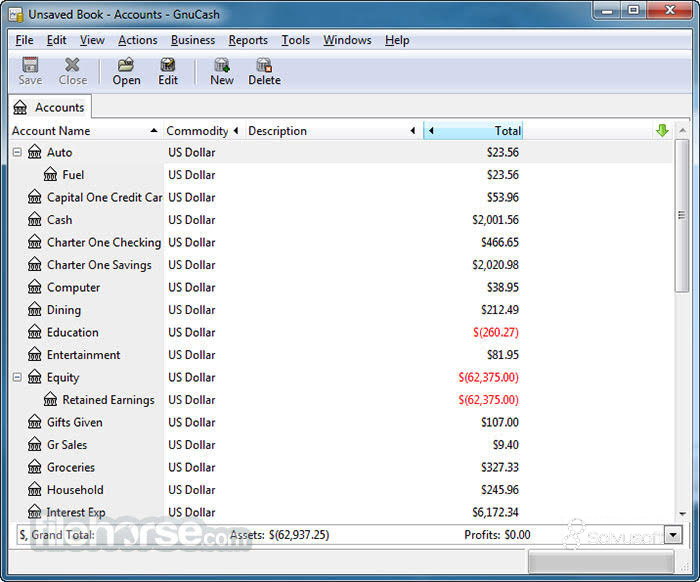Select the Cash account name
700x582 pixels.
[59, 220]
